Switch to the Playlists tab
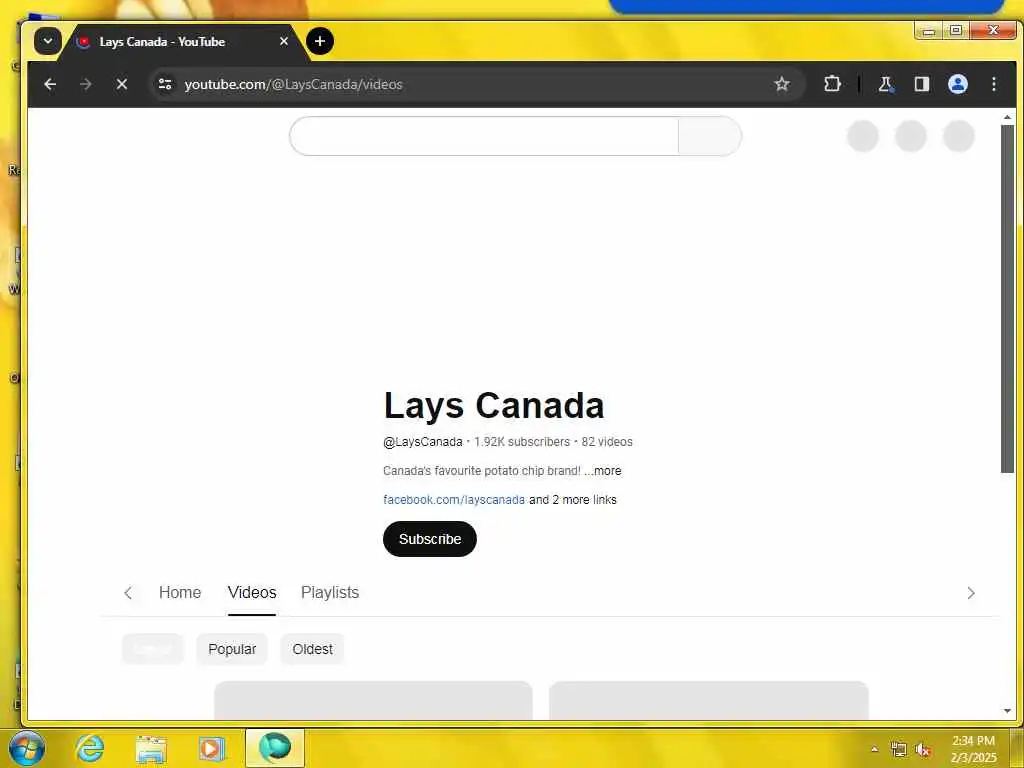 pos(330,592)
